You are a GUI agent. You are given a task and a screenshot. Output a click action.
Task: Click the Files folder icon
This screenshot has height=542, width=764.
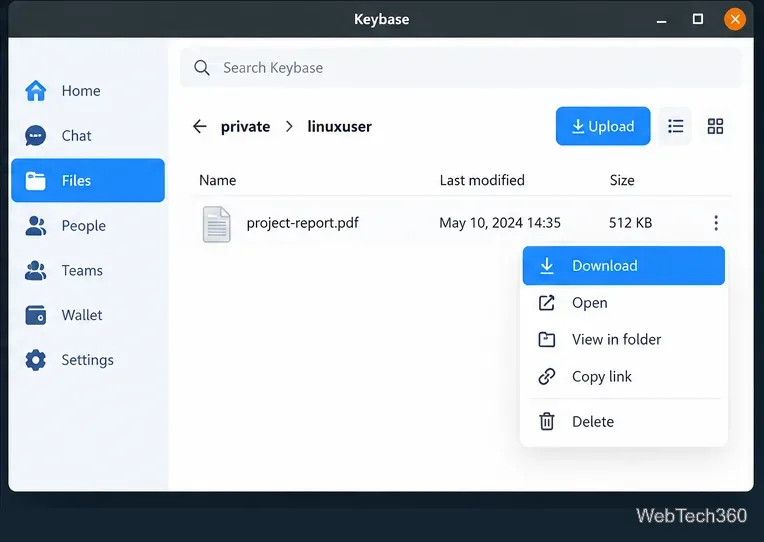point(36,181)
